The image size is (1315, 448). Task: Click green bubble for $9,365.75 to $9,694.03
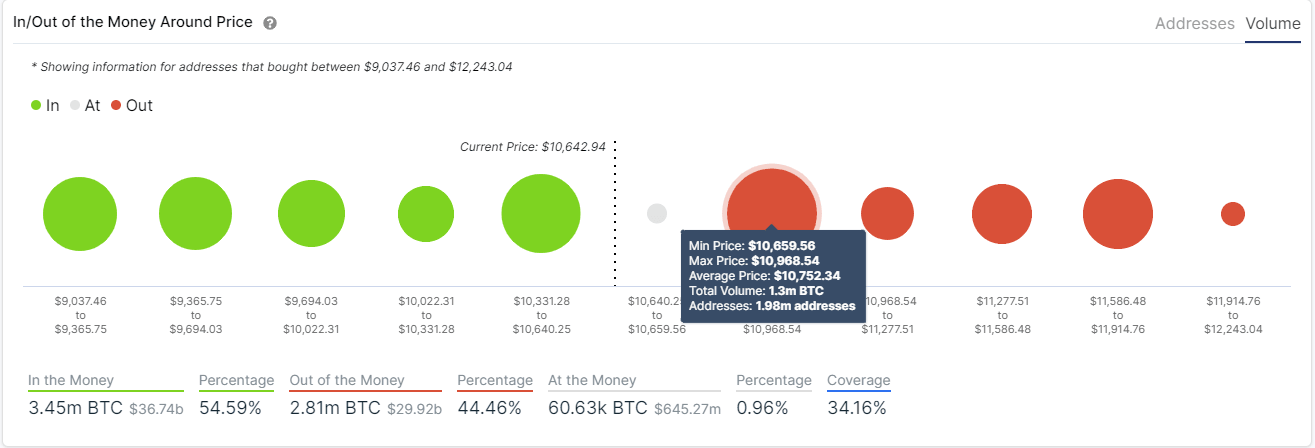196,214
